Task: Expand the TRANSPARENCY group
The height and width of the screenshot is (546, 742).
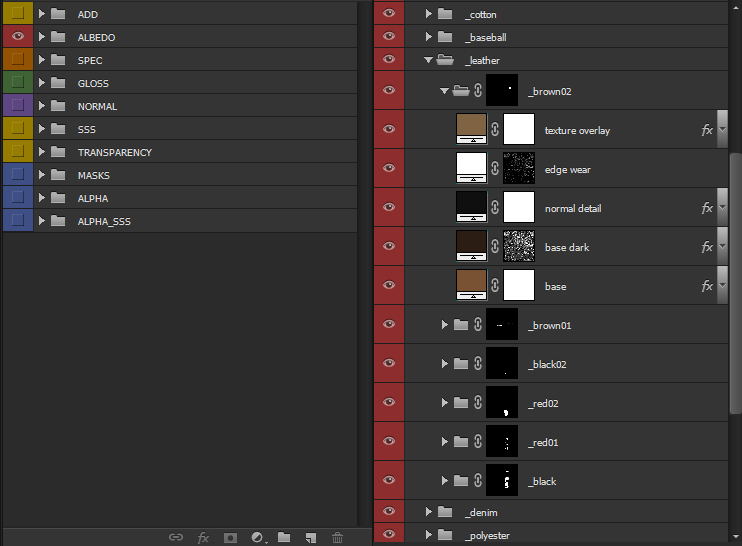Action: tap(42, 151)
